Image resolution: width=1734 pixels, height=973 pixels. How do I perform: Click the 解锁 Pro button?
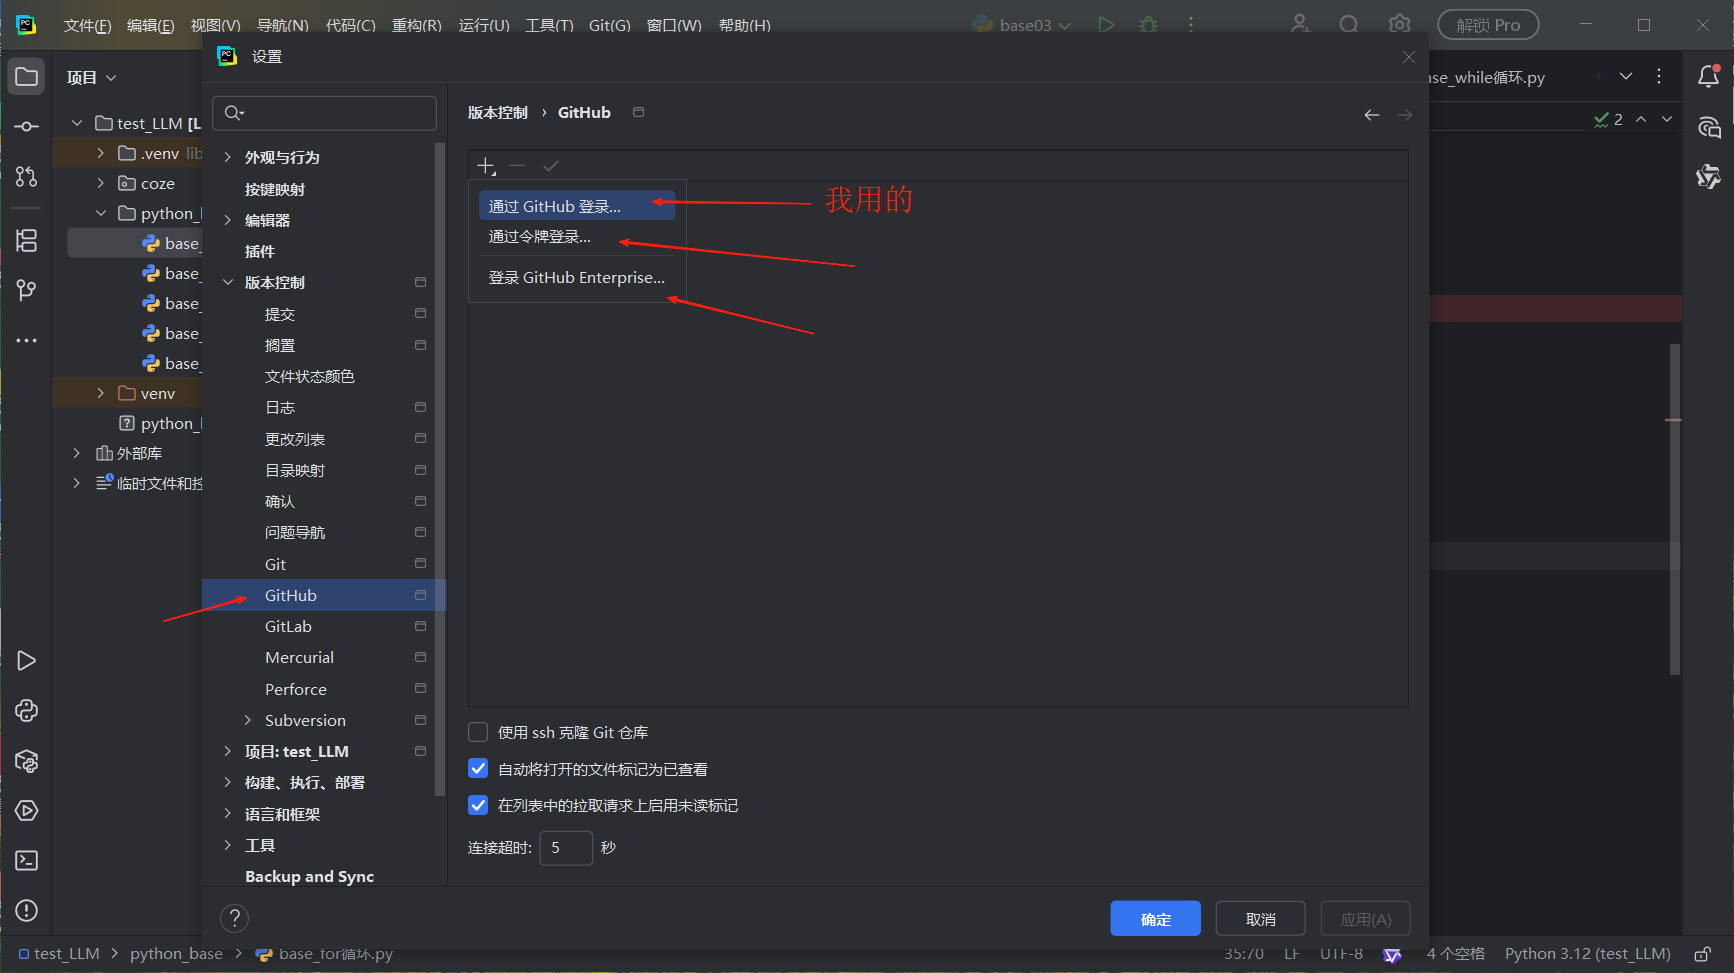pos(1488,25)
